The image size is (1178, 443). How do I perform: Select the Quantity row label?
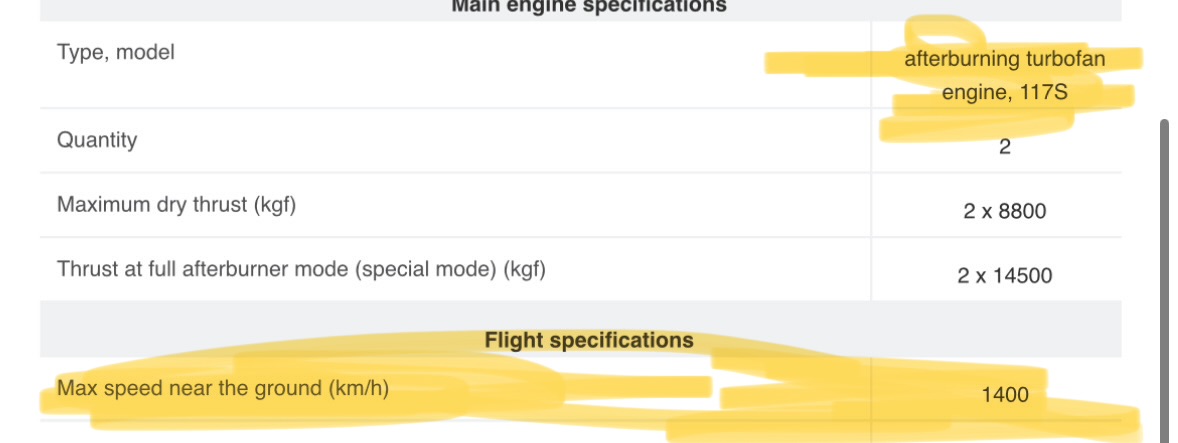coord(97,140)
